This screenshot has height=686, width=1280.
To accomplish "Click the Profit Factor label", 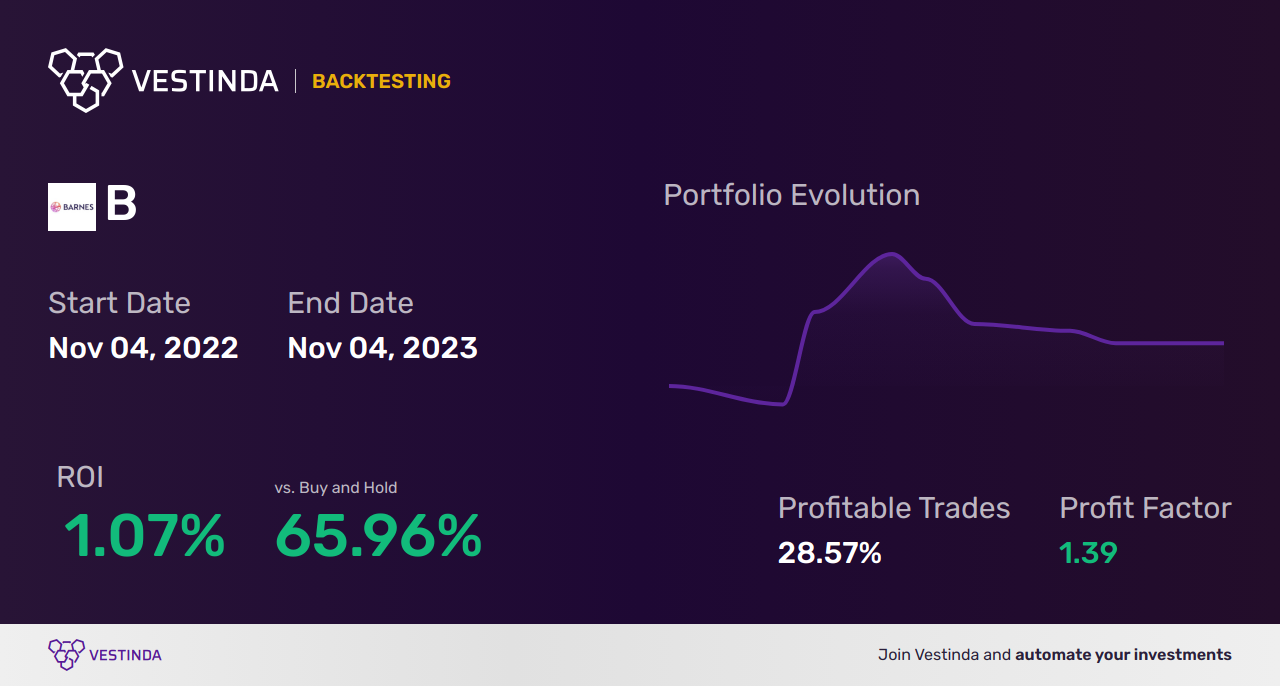I will coord(1145,508).
